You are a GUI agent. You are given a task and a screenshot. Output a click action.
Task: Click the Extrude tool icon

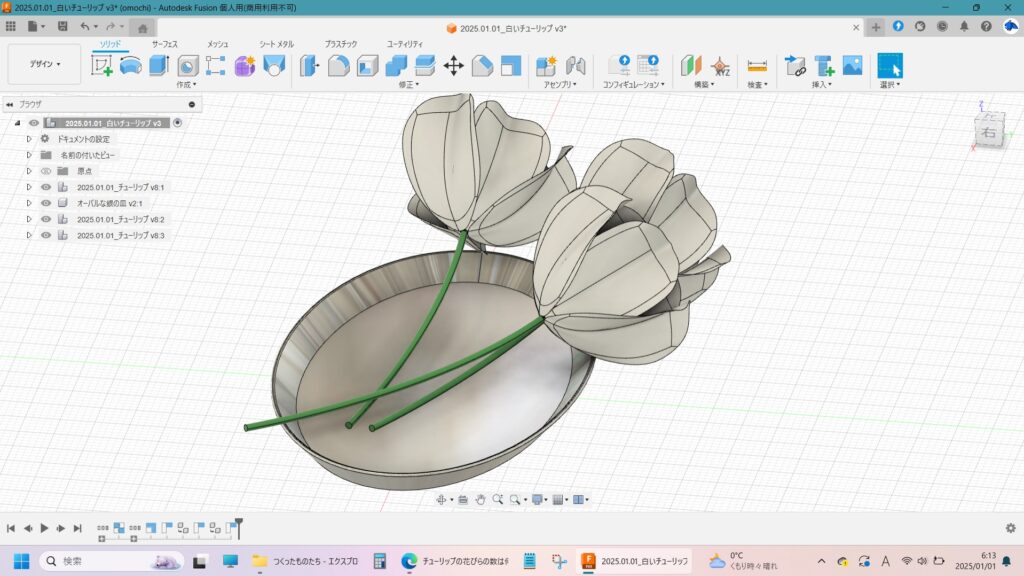159,66
